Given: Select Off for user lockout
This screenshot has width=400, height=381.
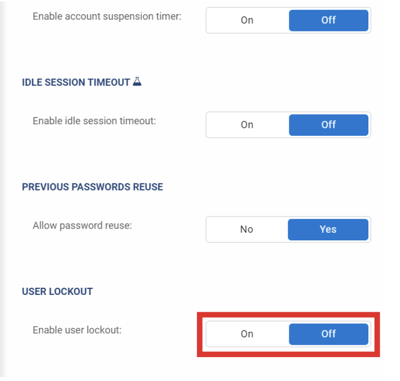Looking at the screenshot, I should pyautogui.click(x=328, y=334).
